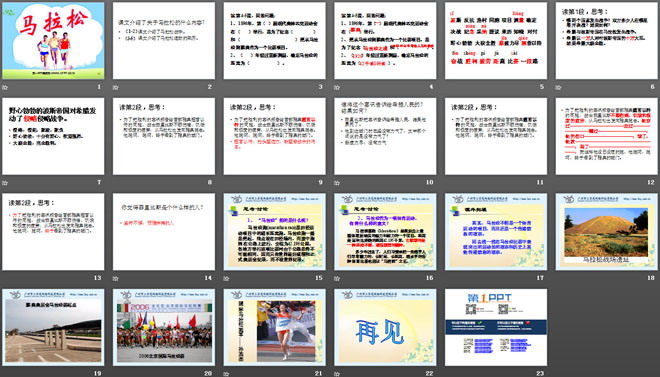Click the animation star icon under slide 2
The image size is (660, 377).
(116, 87)
